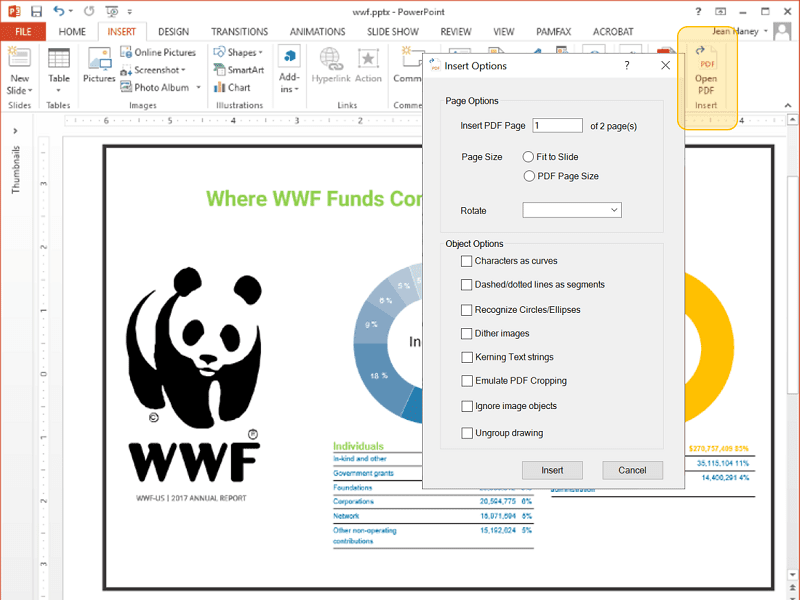Open TRANSITIONS tab
This screenshot has height=600, width=800.
pyautogui.click(x=239, y=32)
